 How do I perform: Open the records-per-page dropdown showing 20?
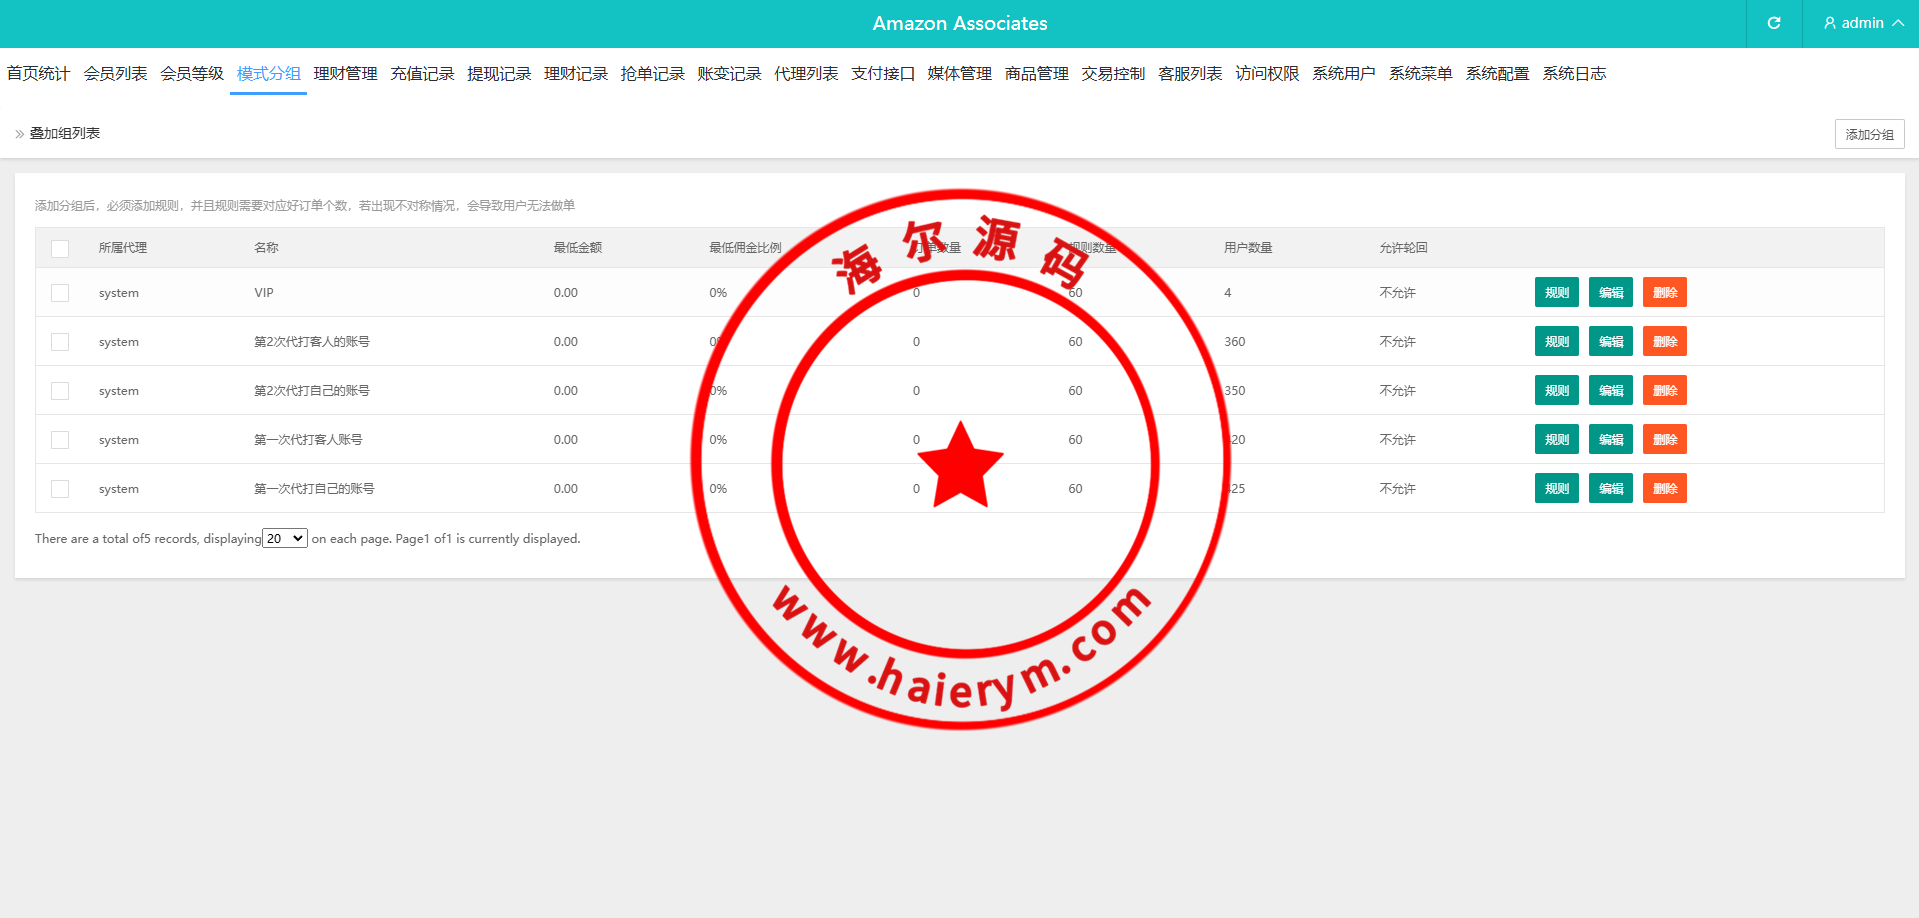pyautogui.click(x=285, y=538)
